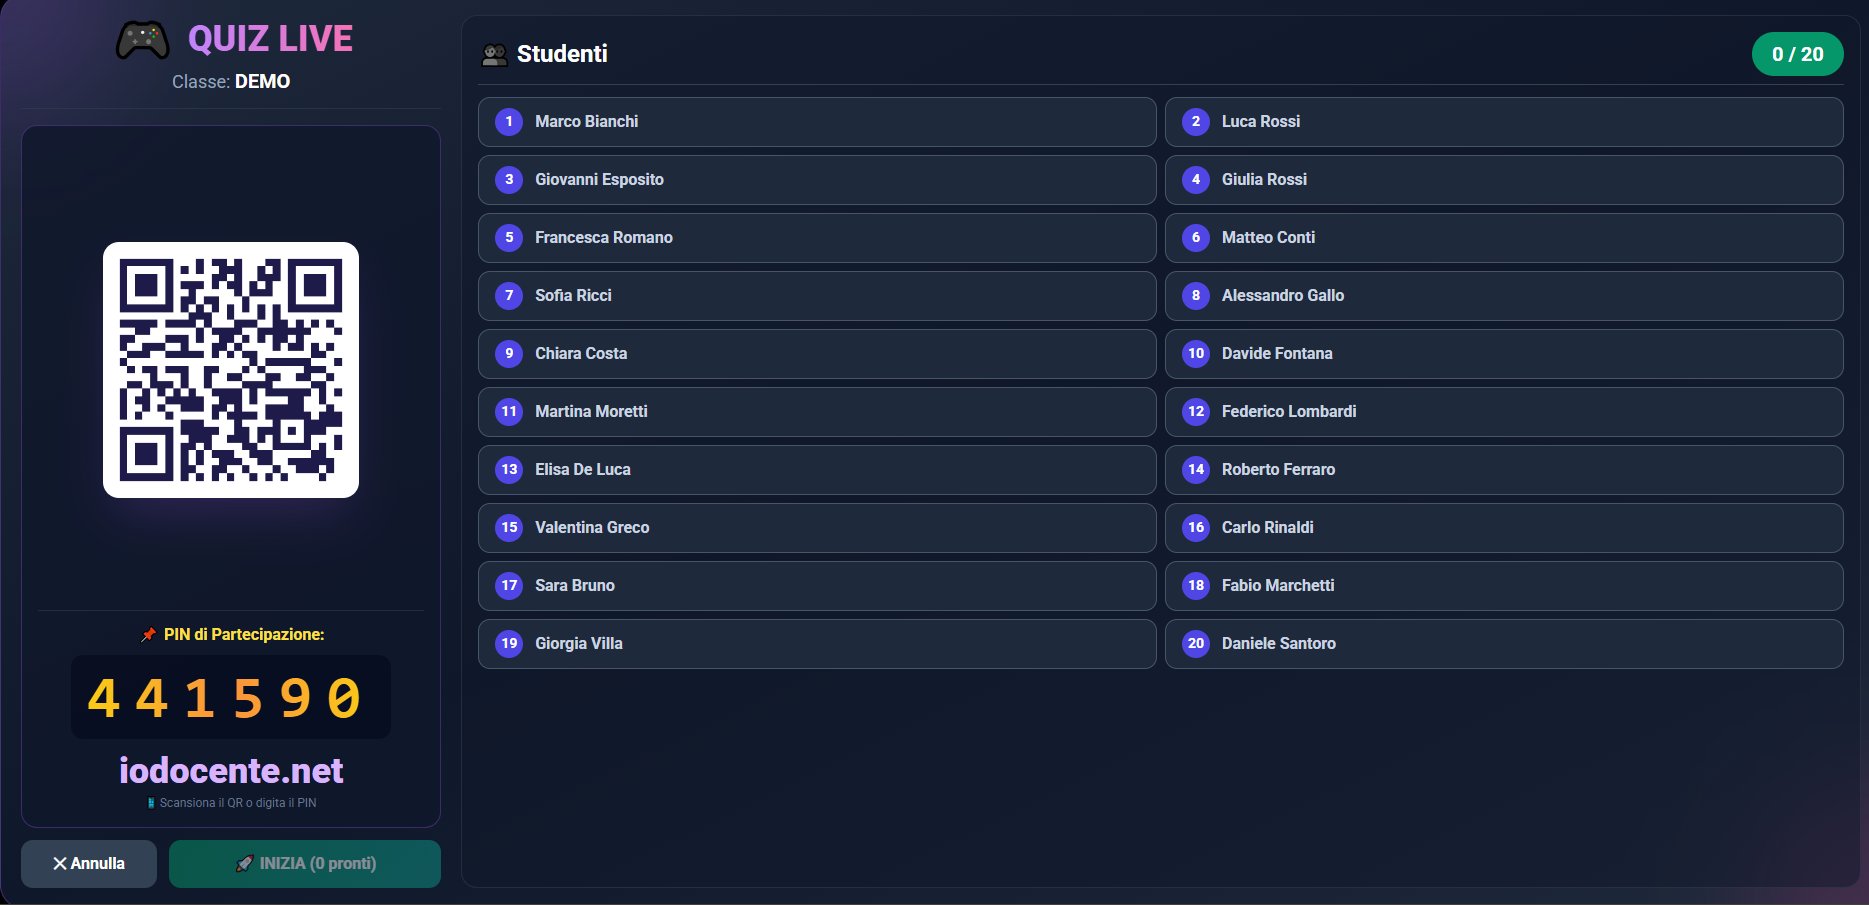This screenshot has width=1869, height=905.
Task: Select student Daniele Santoro
Action: point(1504,643)
